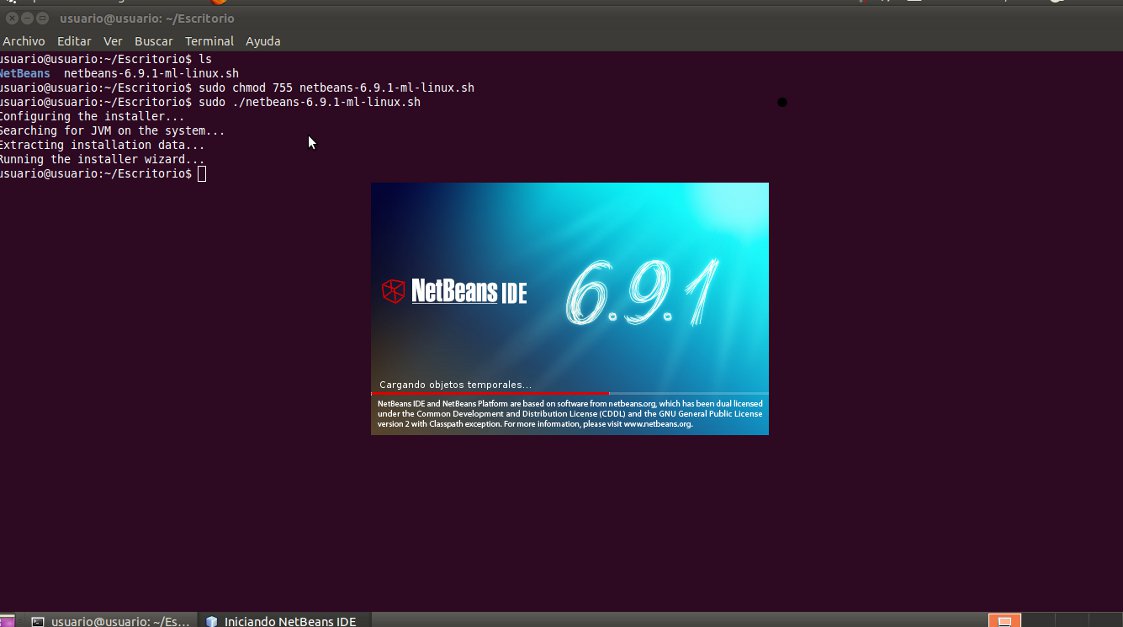This screenshot has height=627, width=1123.
Task: Click the 'Cargando objetos temporales...' status text
Action: coord(456,385)
